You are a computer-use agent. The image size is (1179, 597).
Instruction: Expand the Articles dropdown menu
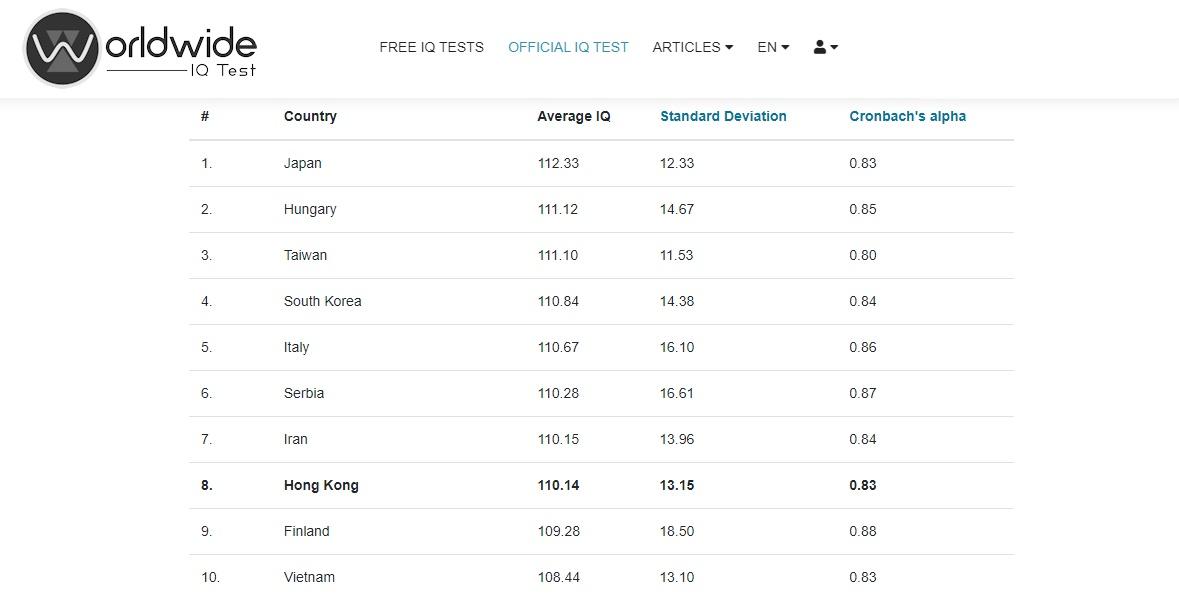[692, 47]
